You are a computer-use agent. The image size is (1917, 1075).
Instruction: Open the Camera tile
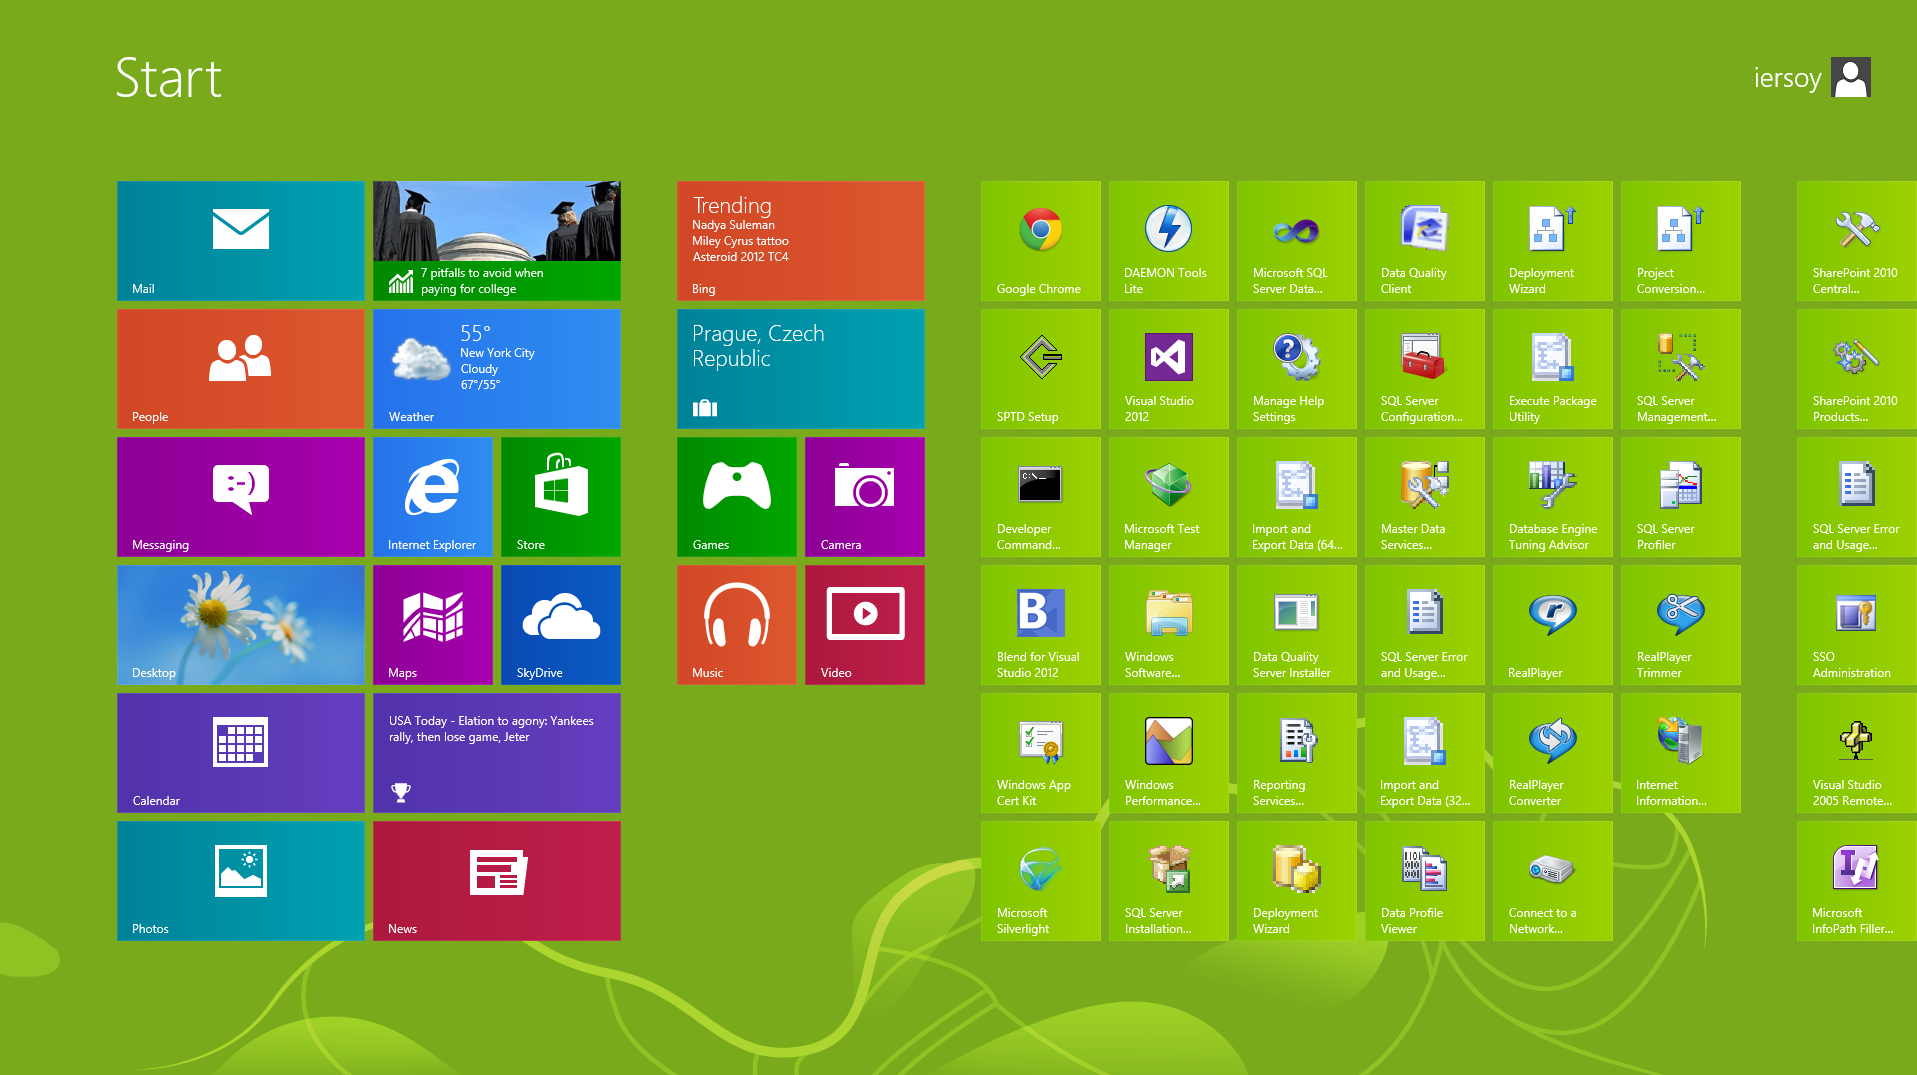[x=865, y=497]
